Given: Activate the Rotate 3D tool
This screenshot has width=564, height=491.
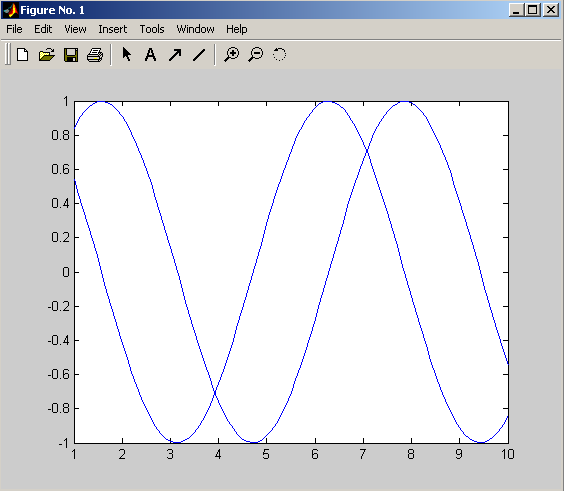Looking at the screenshot, I should click(x=279, y=55).
